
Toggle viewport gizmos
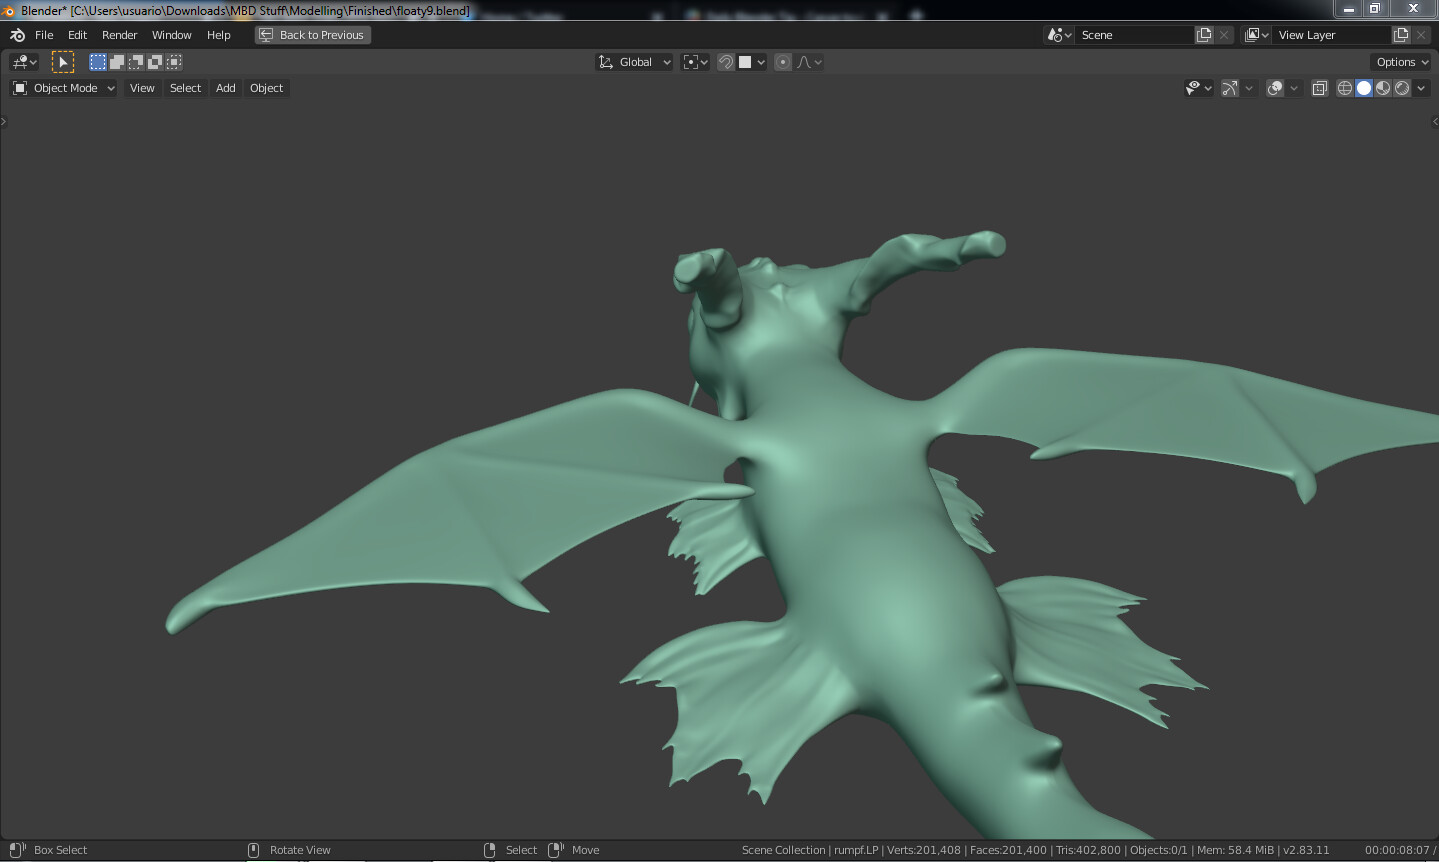[x=1230, y=88]
